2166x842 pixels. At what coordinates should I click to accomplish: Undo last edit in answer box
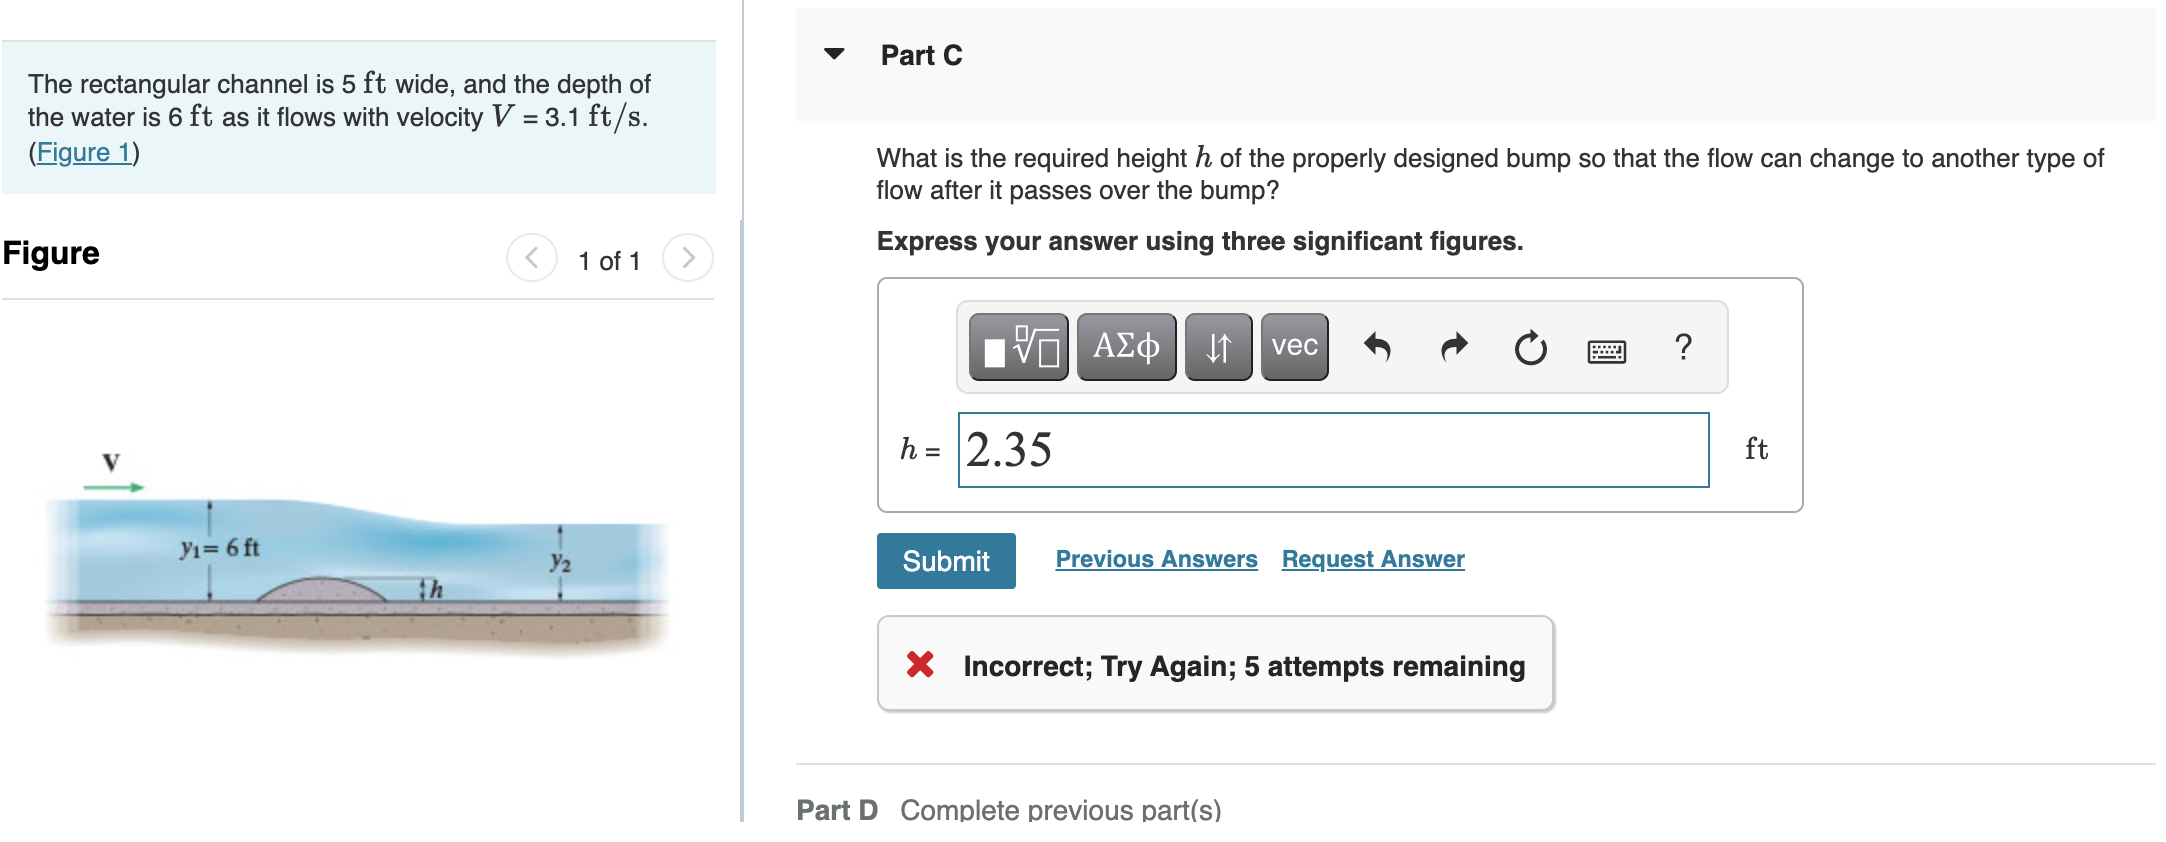click(1377, 347)
